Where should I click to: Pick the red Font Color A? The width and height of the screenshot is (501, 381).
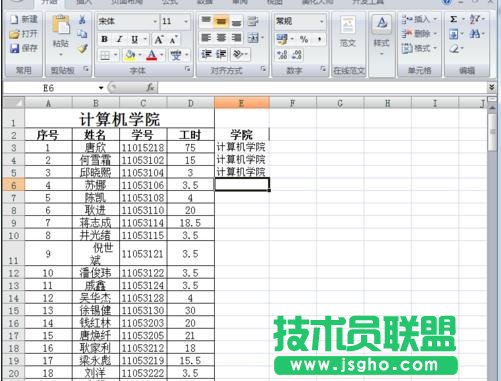(x=152, y=55)
